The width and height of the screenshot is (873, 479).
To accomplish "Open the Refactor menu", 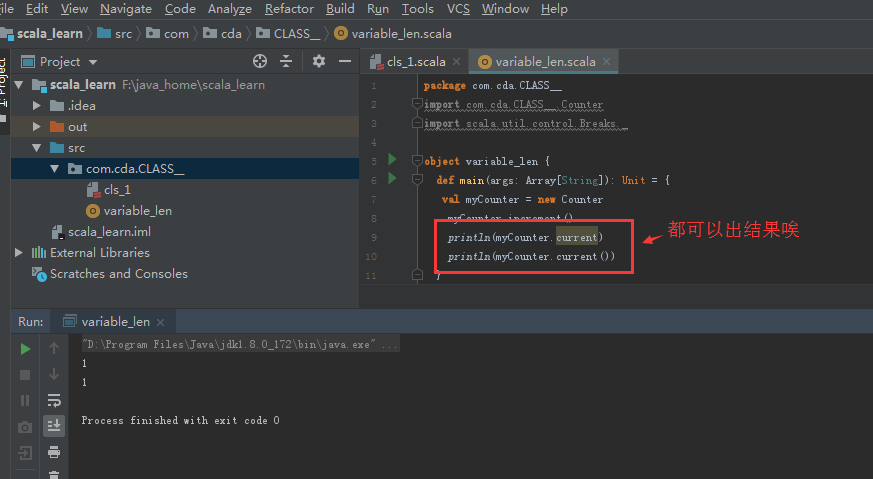I will tap(289, 9).
